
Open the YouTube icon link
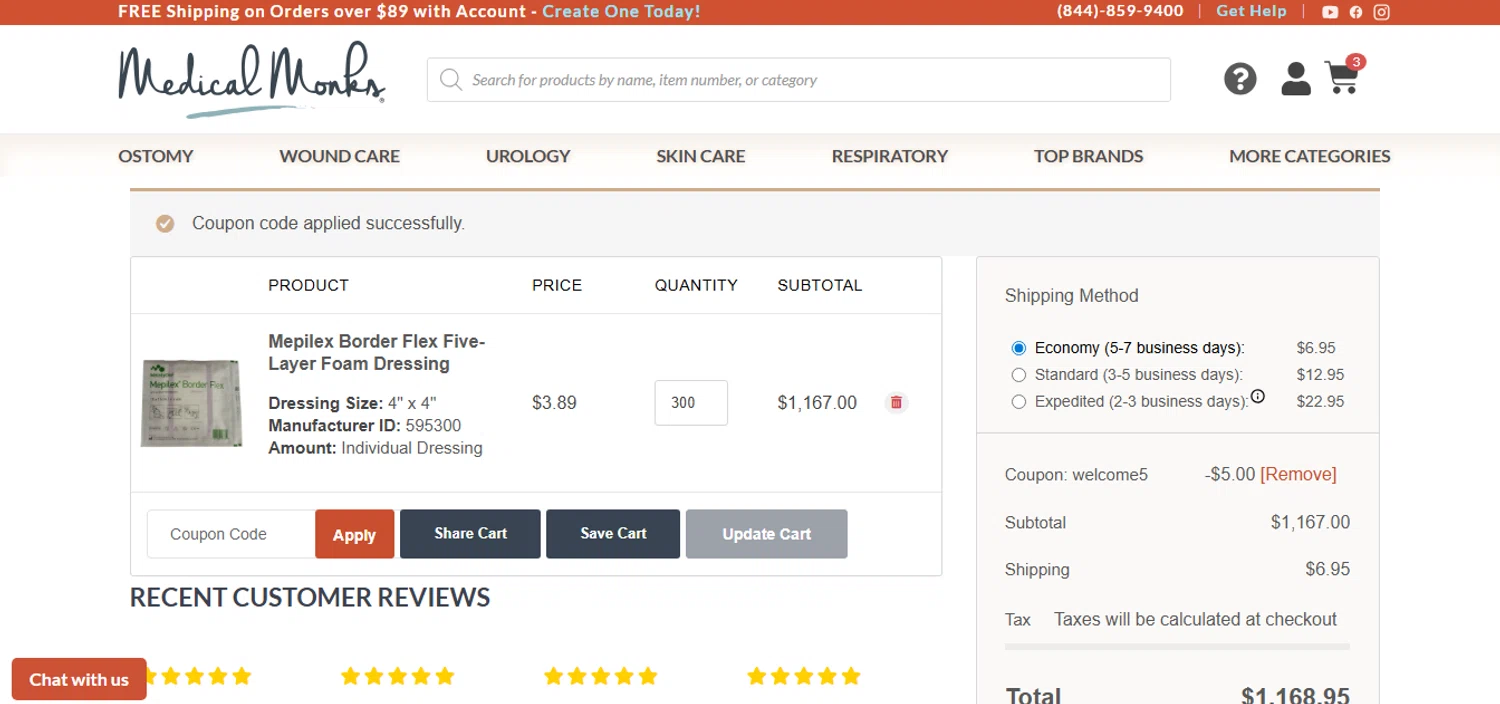click(x=1330, y=12)
